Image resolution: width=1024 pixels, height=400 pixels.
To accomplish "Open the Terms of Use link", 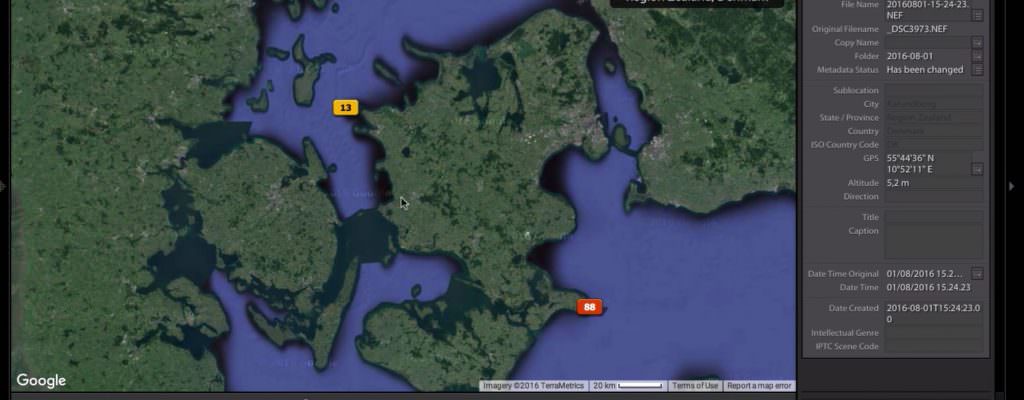I will tap(695, 386).
